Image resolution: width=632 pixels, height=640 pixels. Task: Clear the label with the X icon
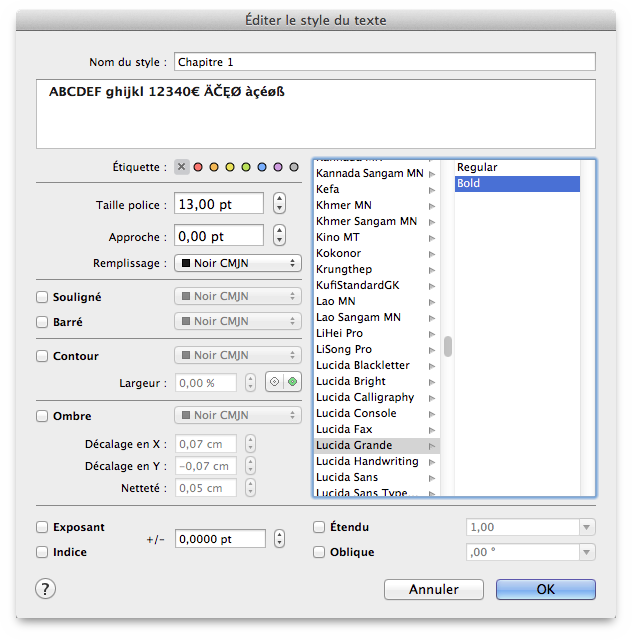[x=181, y=167]
